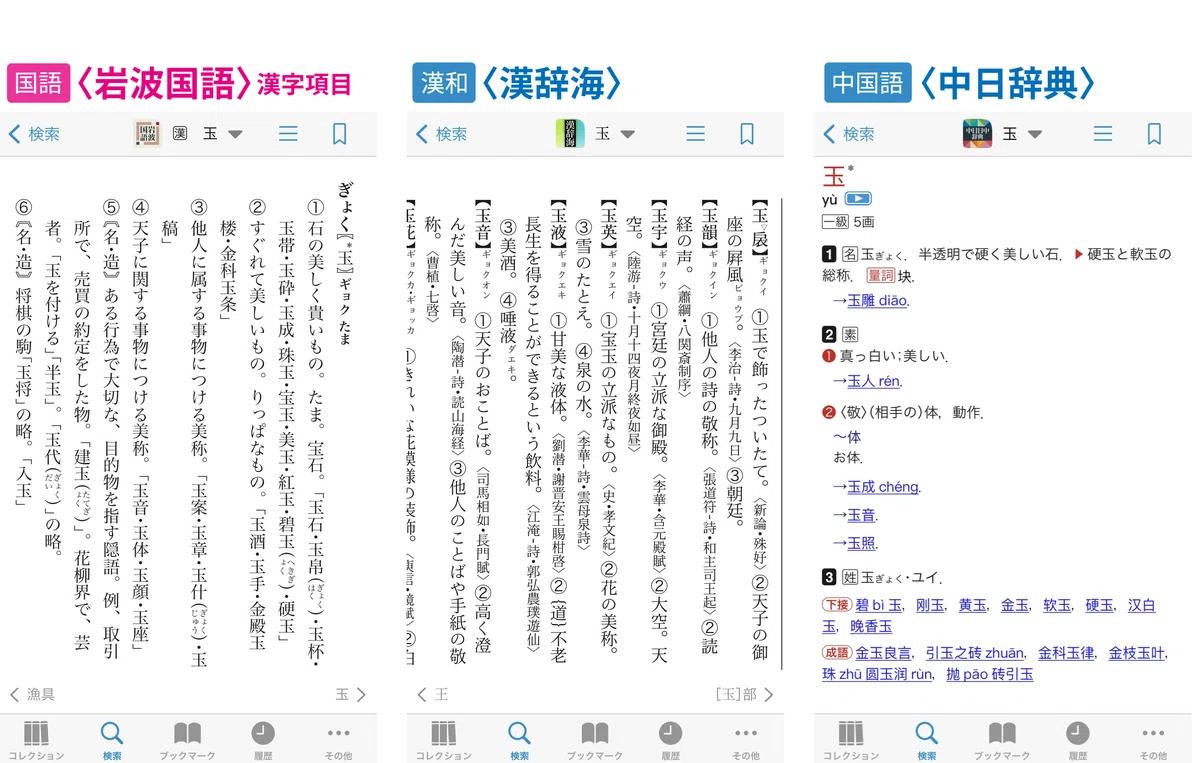The image size is (1200, 763).
Task: Tap the boxed 漢 kanji-entry icon in 岩波国語 header
Action: [x=180, y=134]
